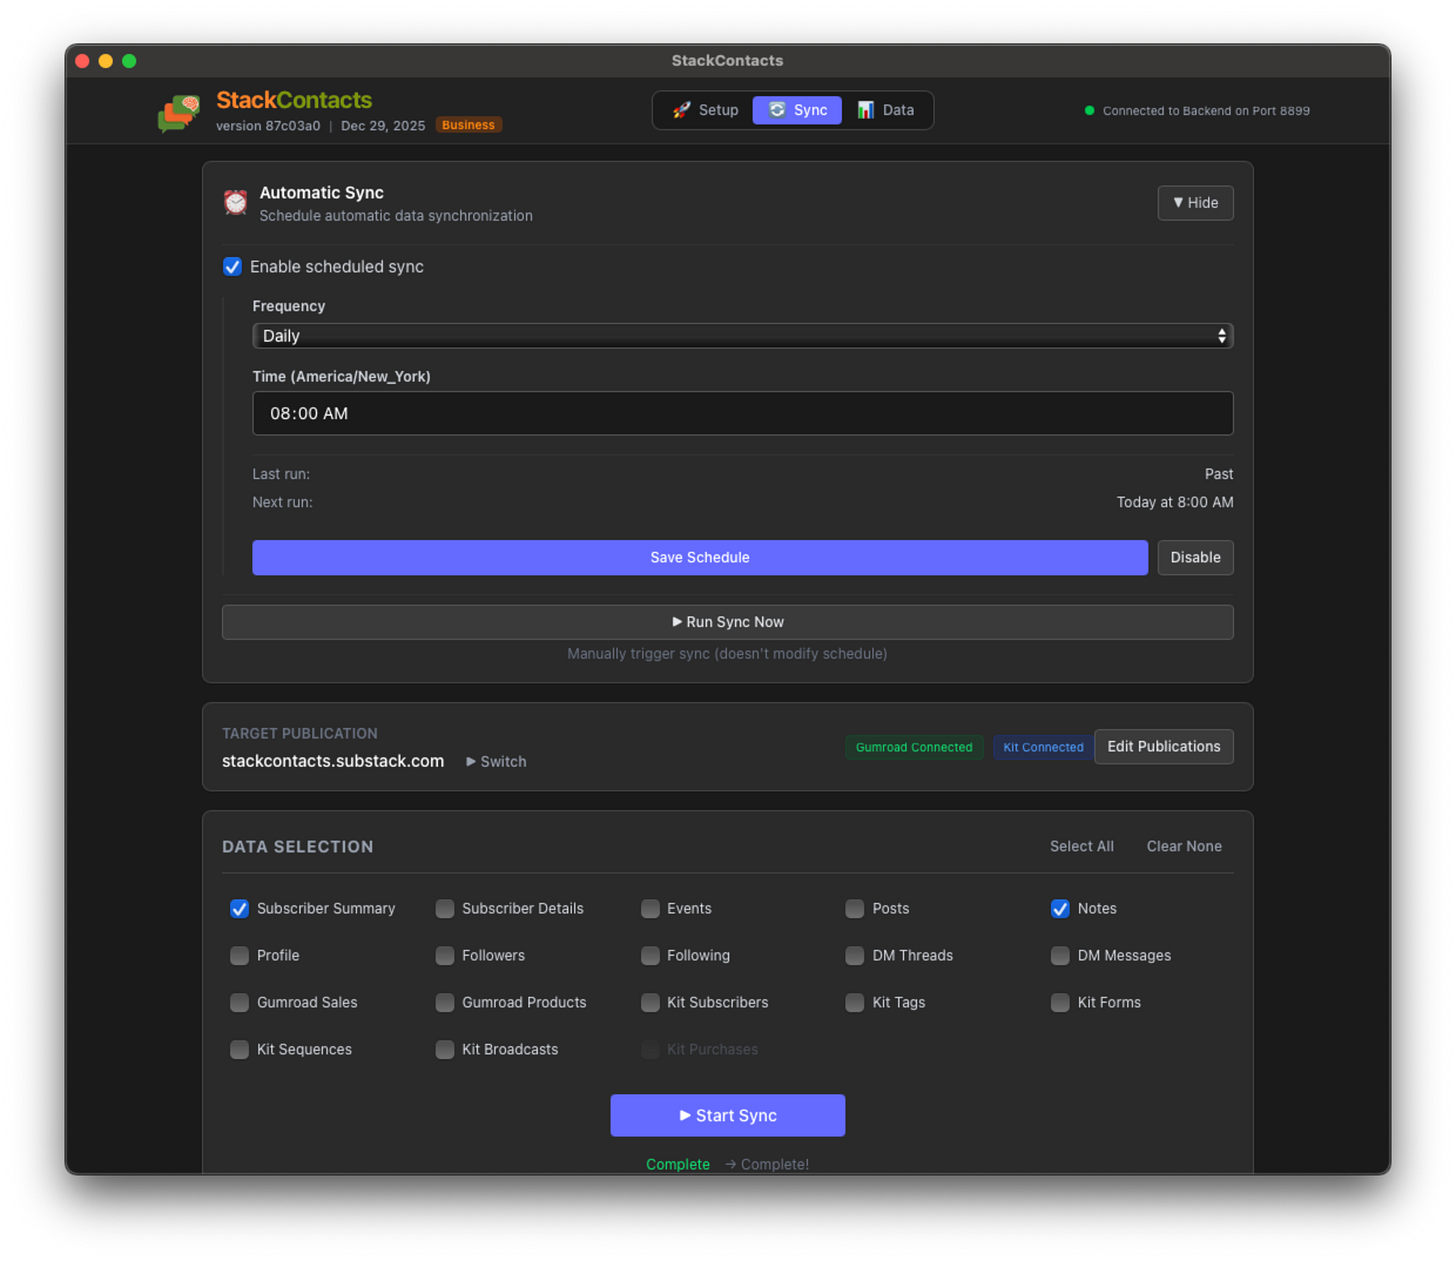This screenshot has width=1456, height=1261.
Task: Enable the Gumroad Products checkbox
Action: pos(445,1003)
